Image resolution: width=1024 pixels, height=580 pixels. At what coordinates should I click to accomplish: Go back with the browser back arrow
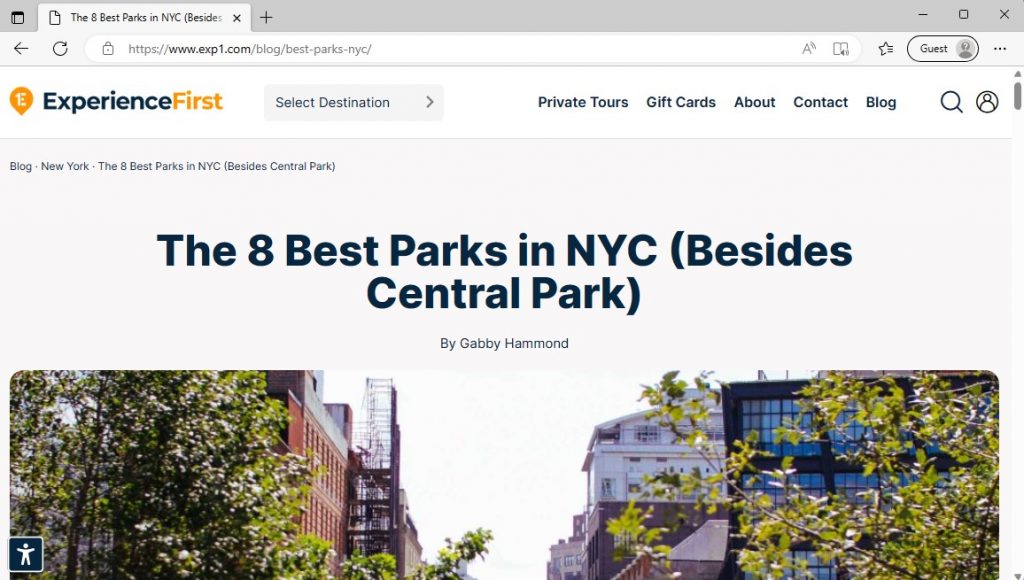(22, 48)
